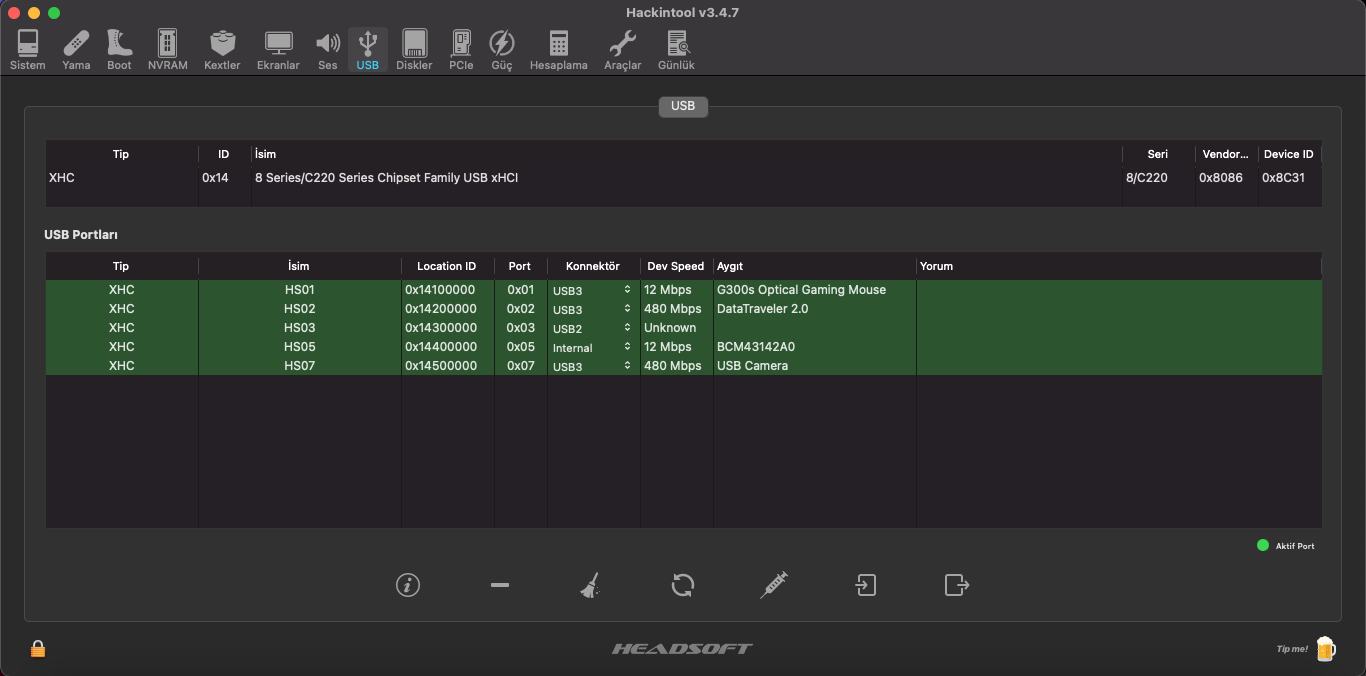Click the refresh arrows button
This screenshot has width=1366, height=676.
(683, 585)
